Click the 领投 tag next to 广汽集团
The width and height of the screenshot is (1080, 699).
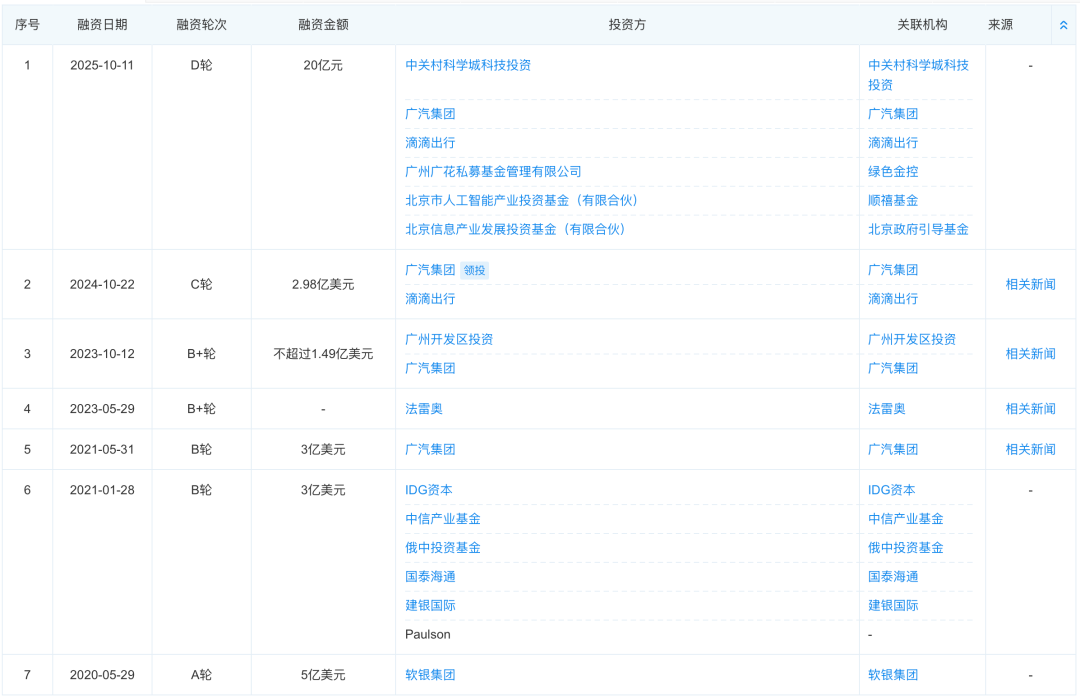tap(474, 270)
